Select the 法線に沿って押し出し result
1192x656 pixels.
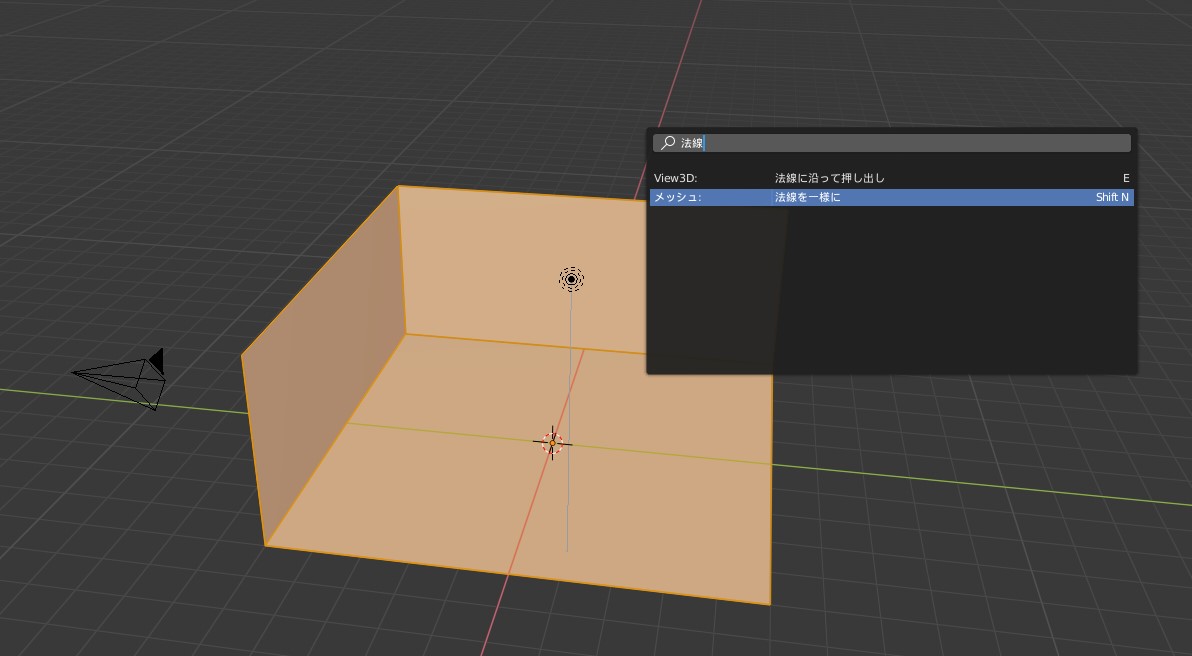(892, 178)
